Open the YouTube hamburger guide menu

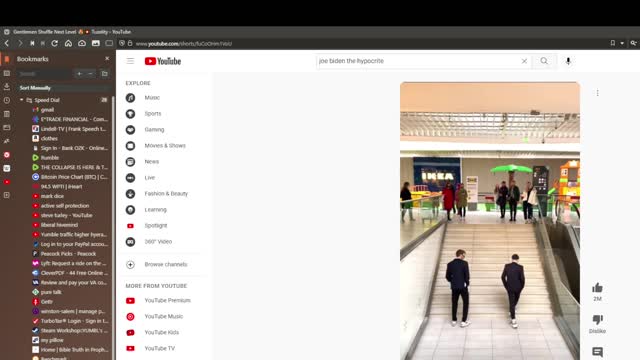tap(130, 61)
